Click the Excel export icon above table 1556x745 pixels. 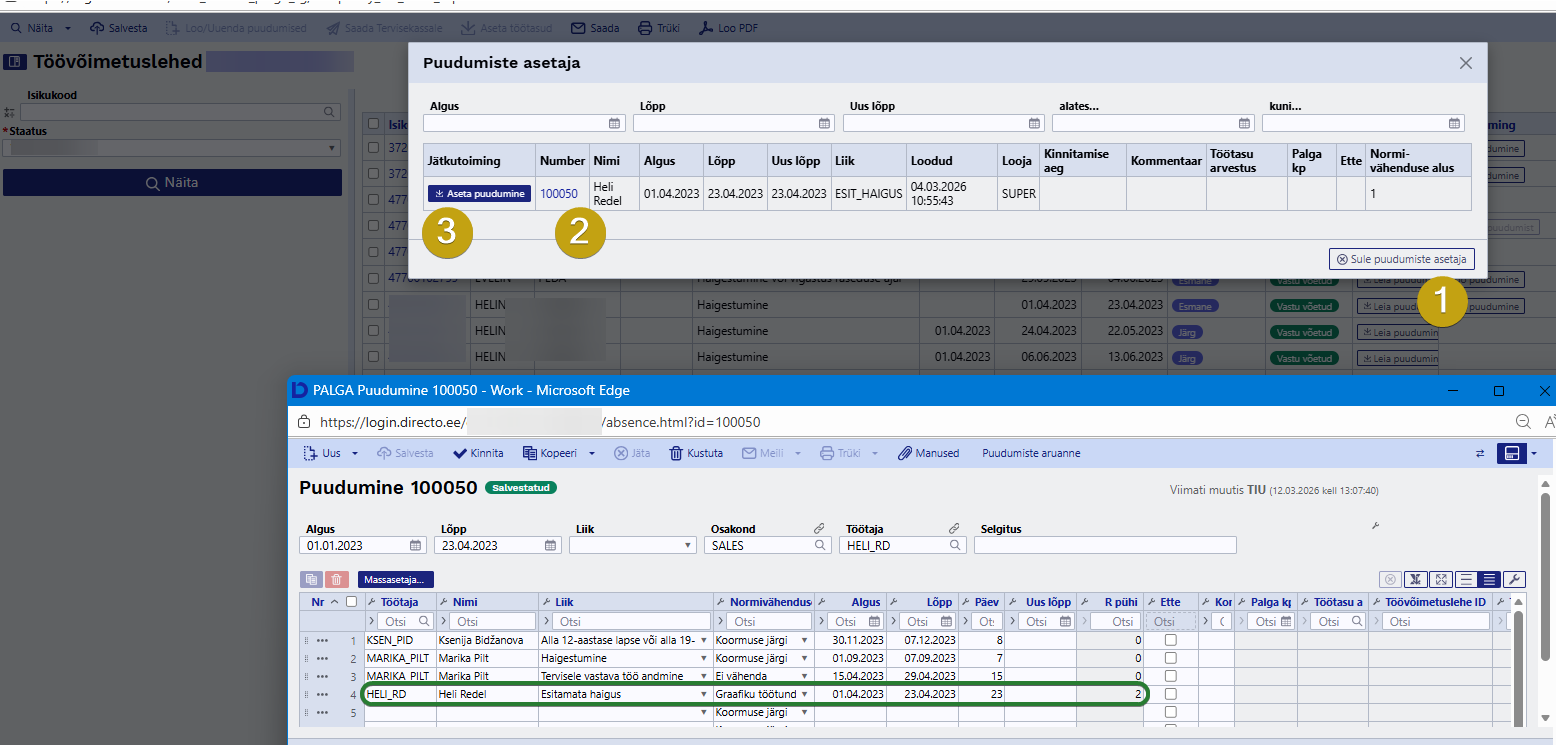coord(1414,579)
